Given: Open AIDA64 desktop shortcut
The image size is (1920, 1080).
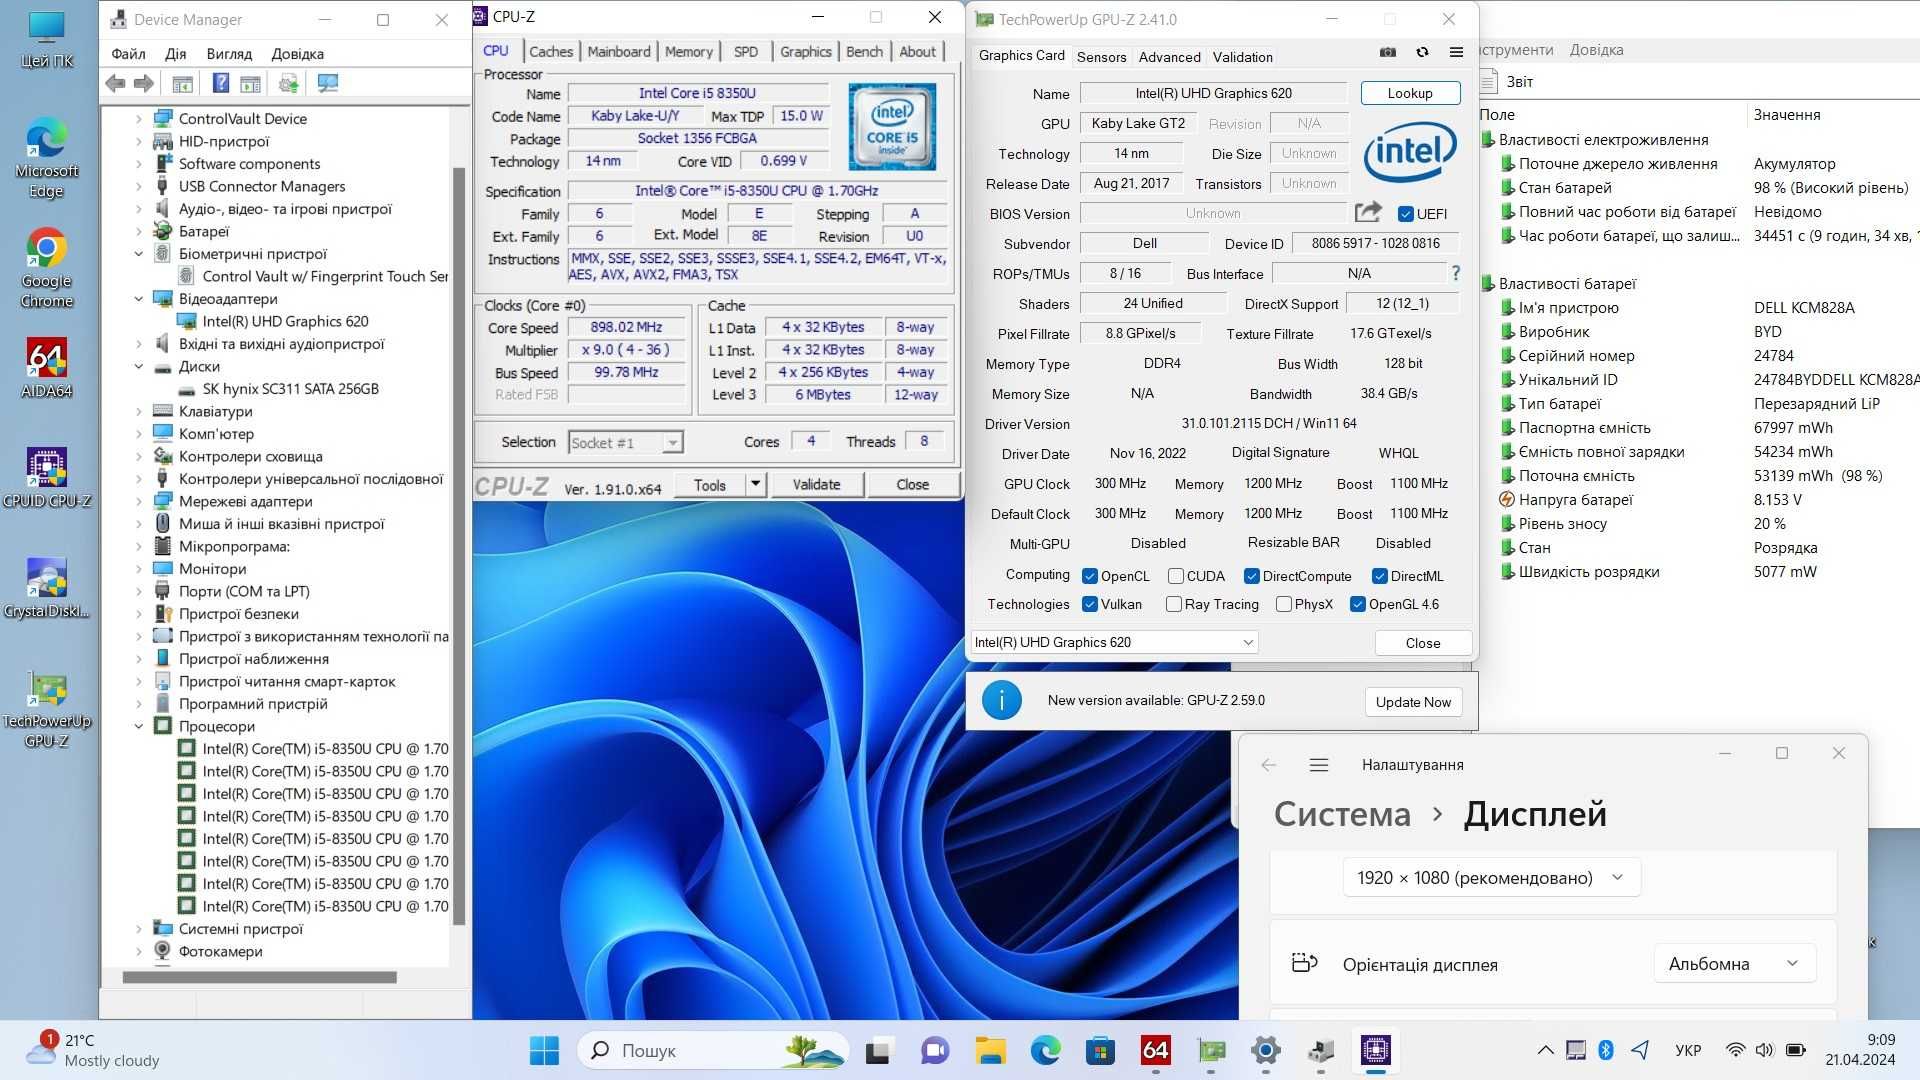Looking at the screenshot, I should pyautogui.click(x=46, y=368).
